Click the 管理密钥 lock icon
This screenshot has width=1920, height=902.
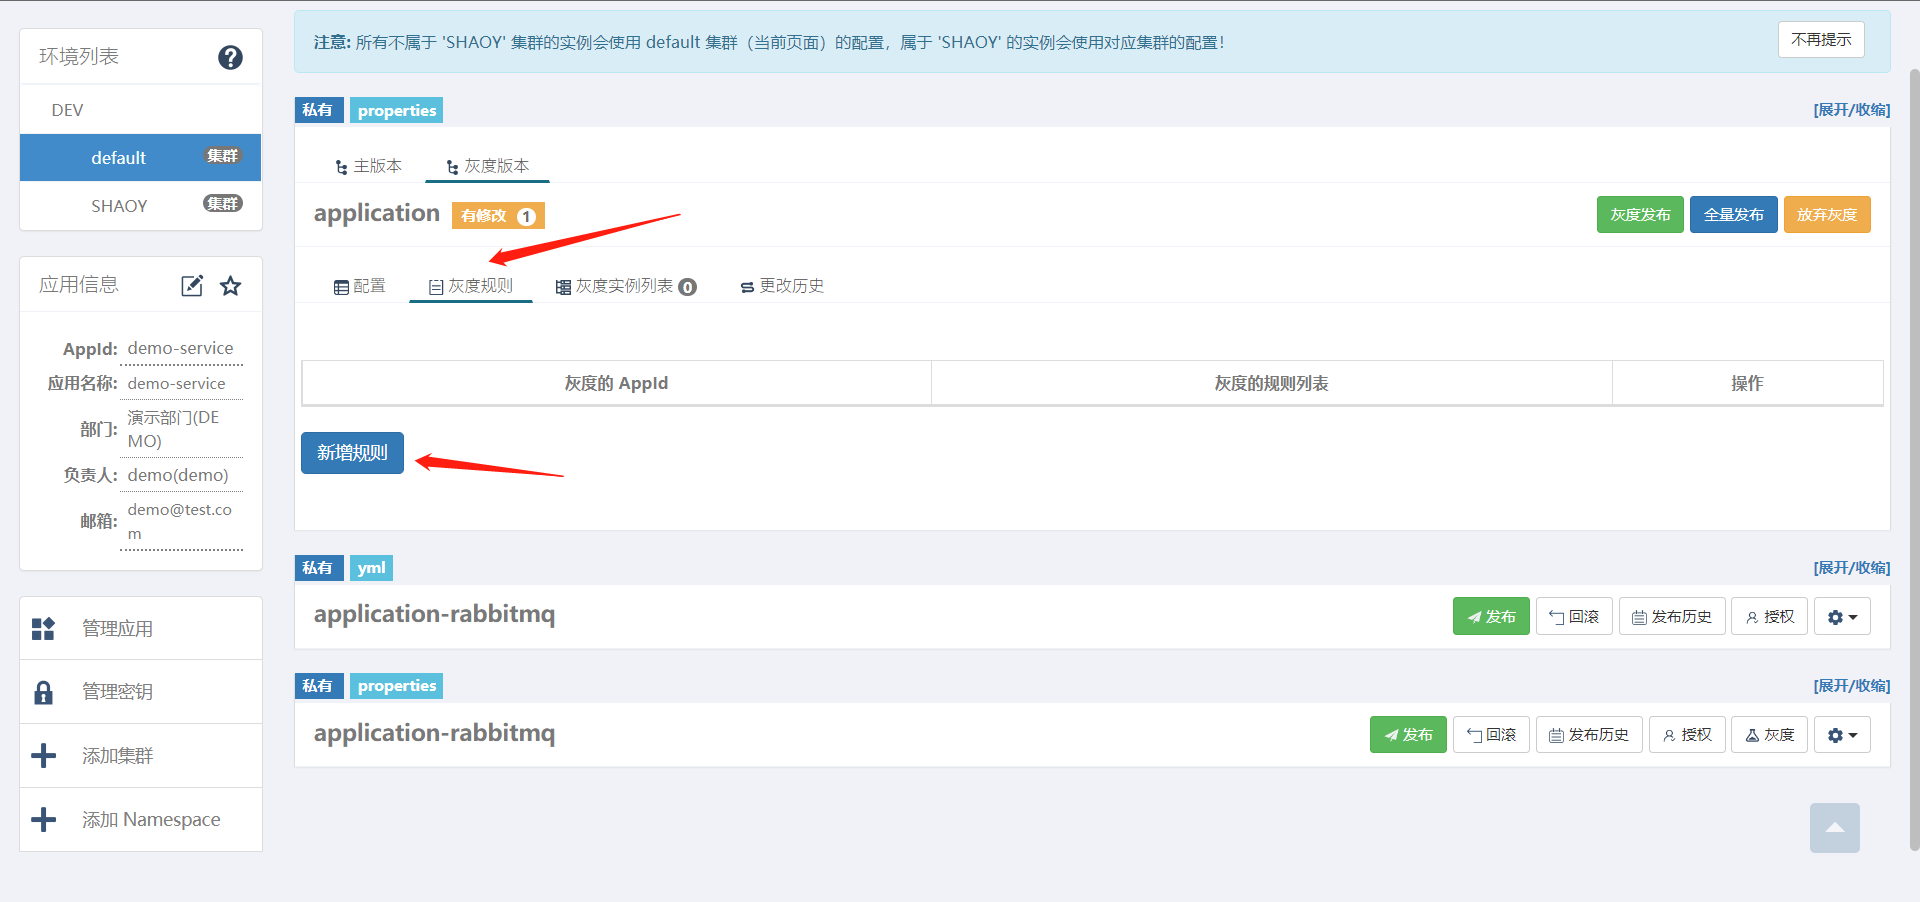coord(43,692)
